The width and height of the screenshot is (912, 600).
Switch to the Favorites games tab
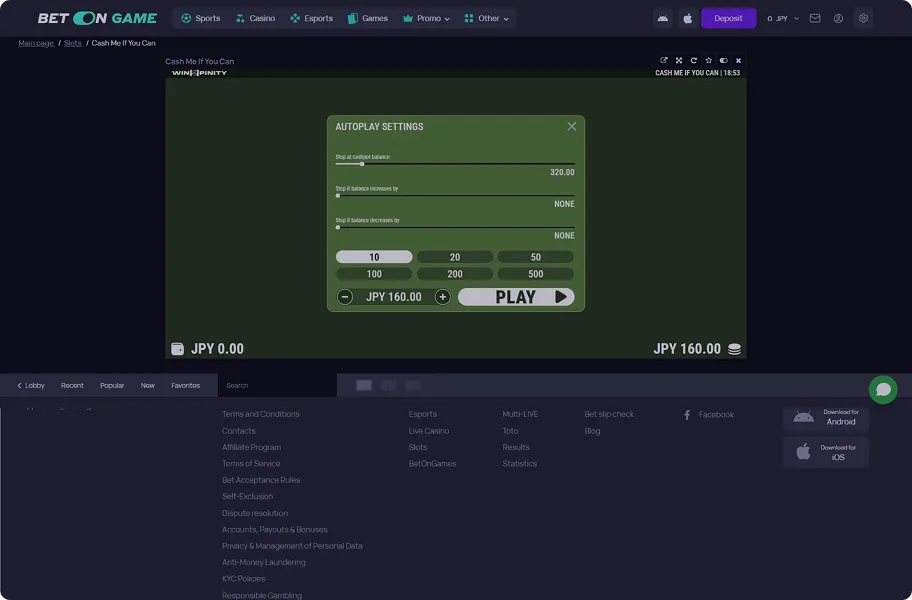185,385
